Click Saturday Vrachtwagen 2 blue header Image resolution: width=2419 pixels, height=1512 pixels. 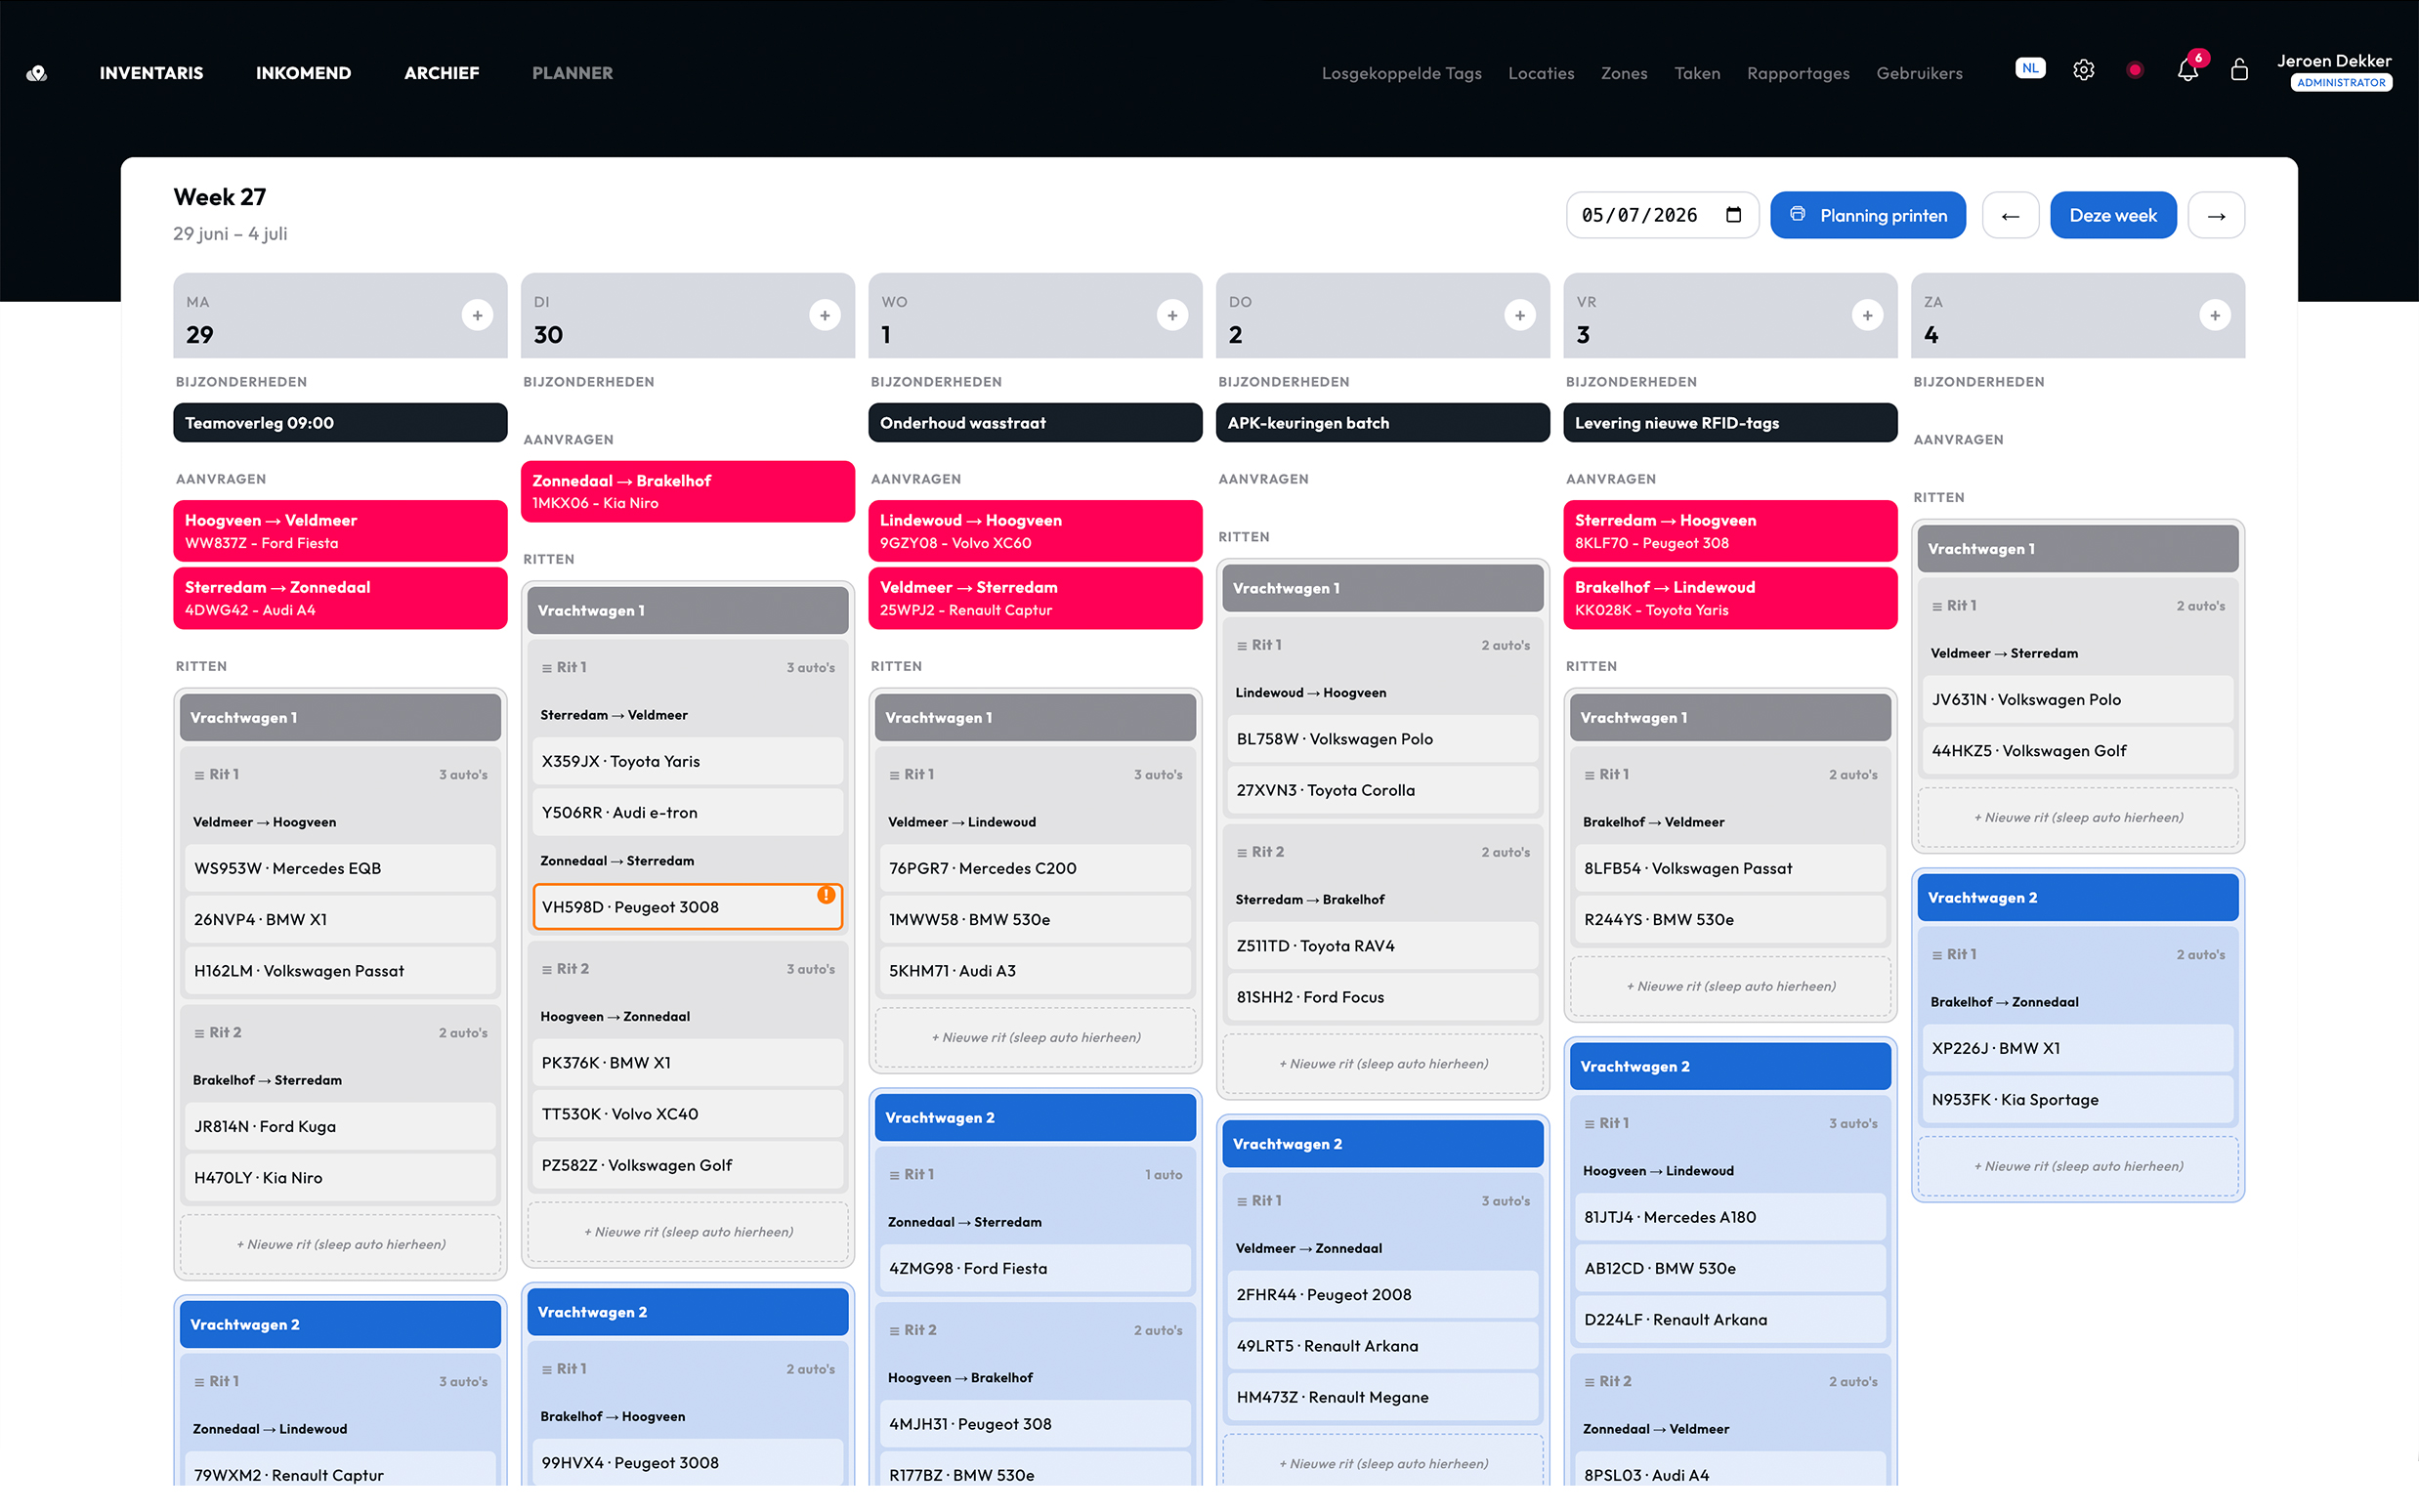click(2077, 898)
